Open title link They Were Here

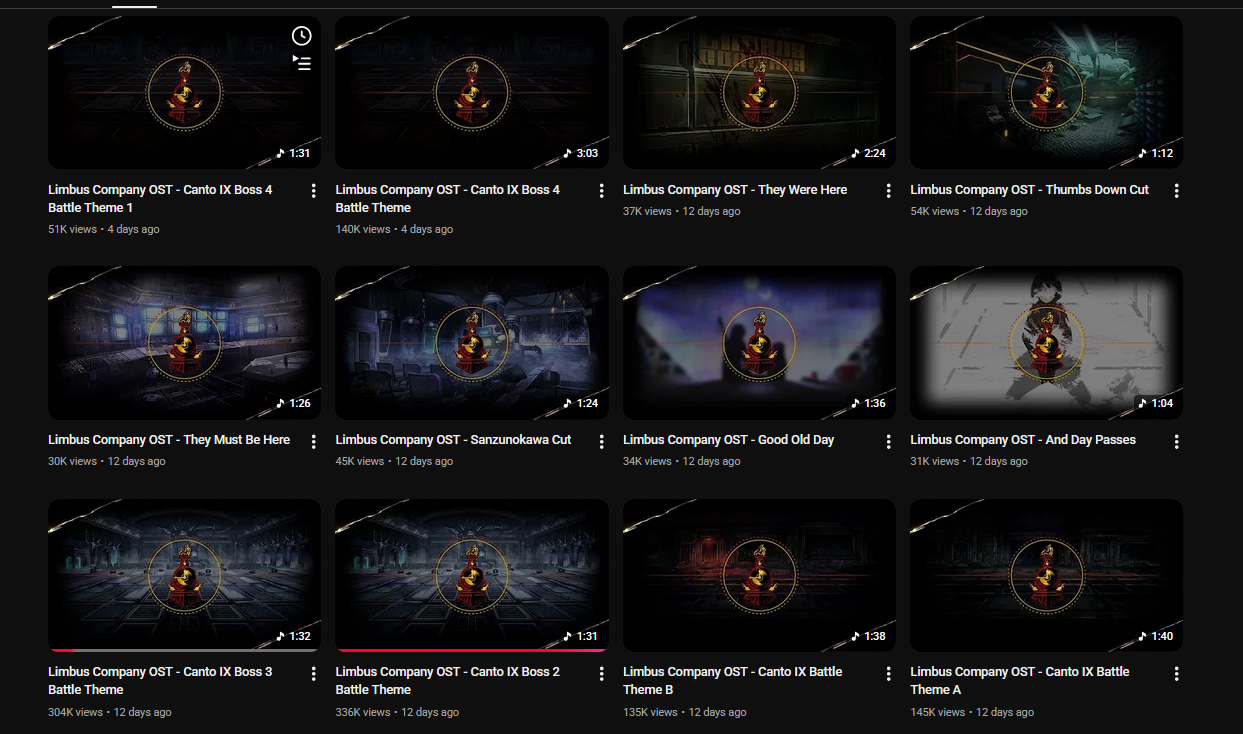735,189
